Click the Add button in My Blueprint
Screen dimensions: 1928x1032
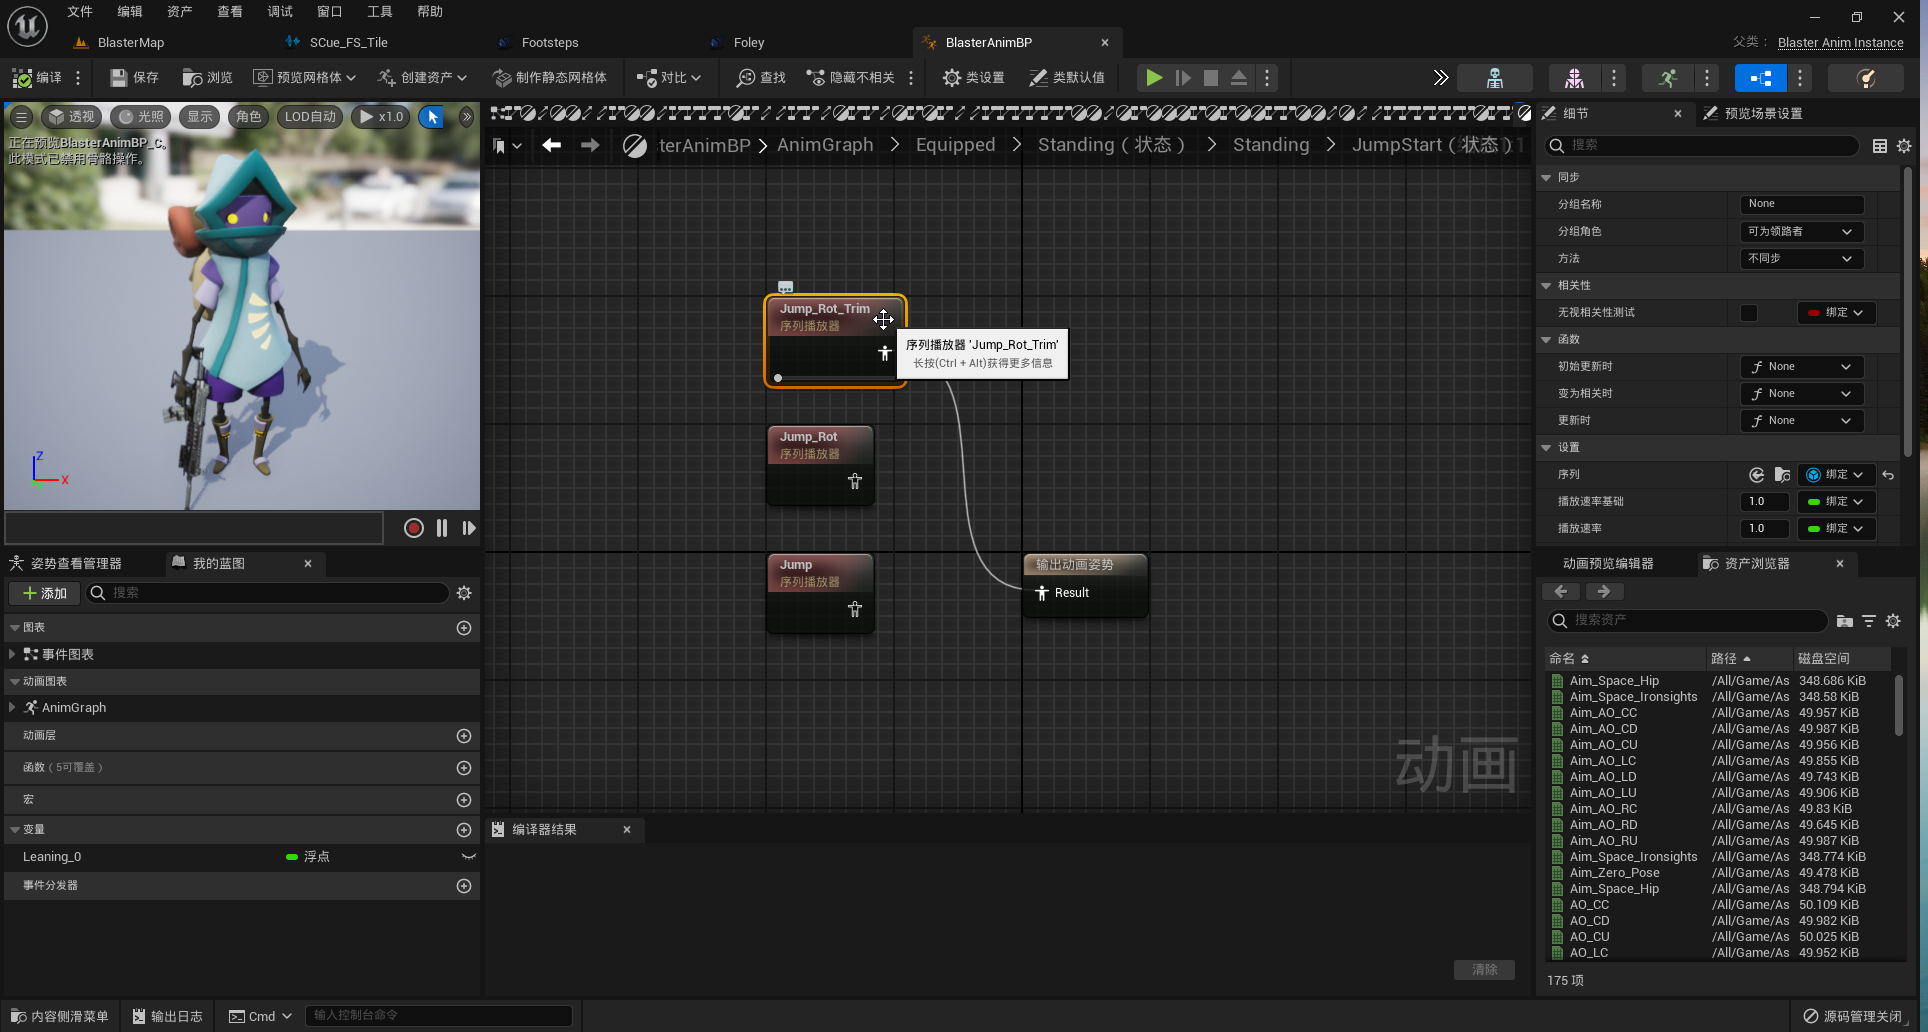(44, 593)
